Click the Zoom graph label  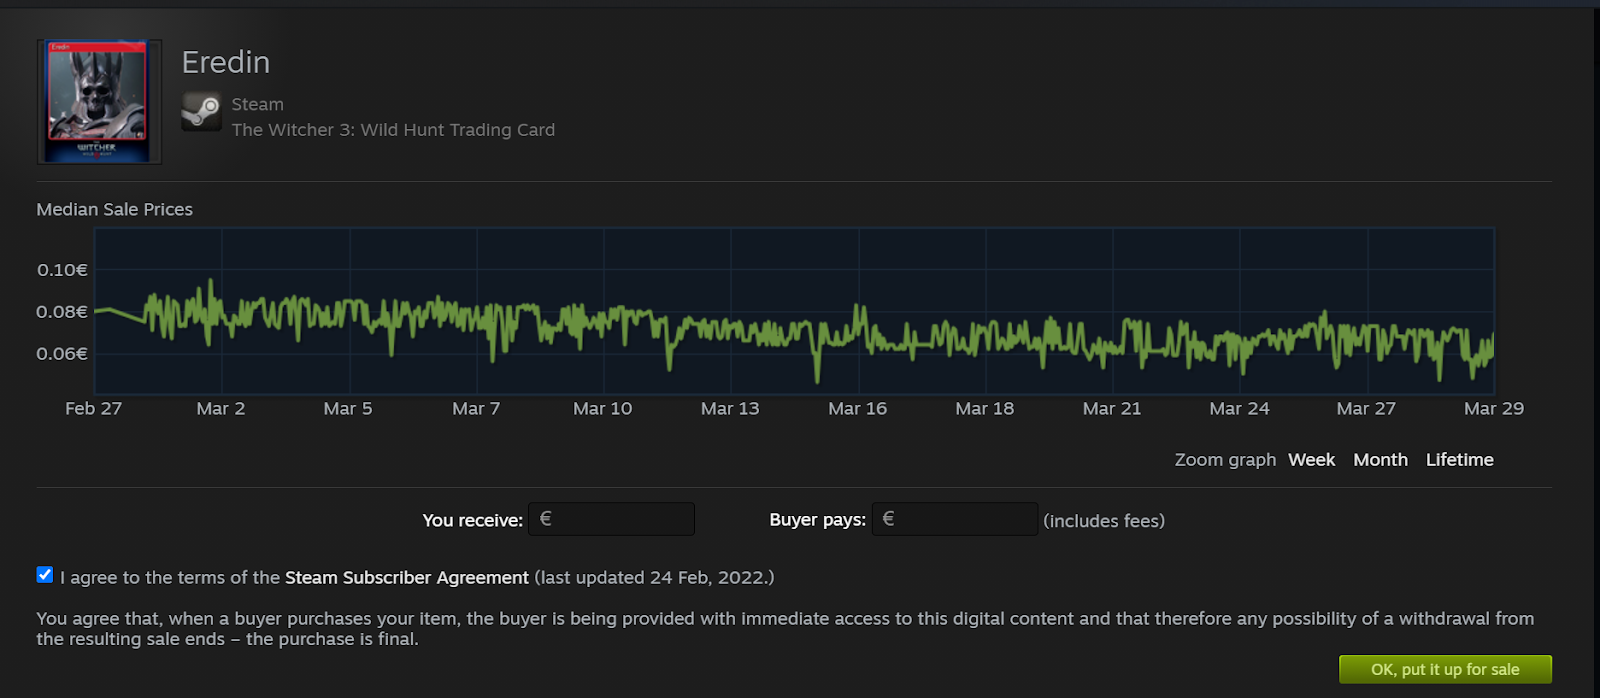[1225, 460]
